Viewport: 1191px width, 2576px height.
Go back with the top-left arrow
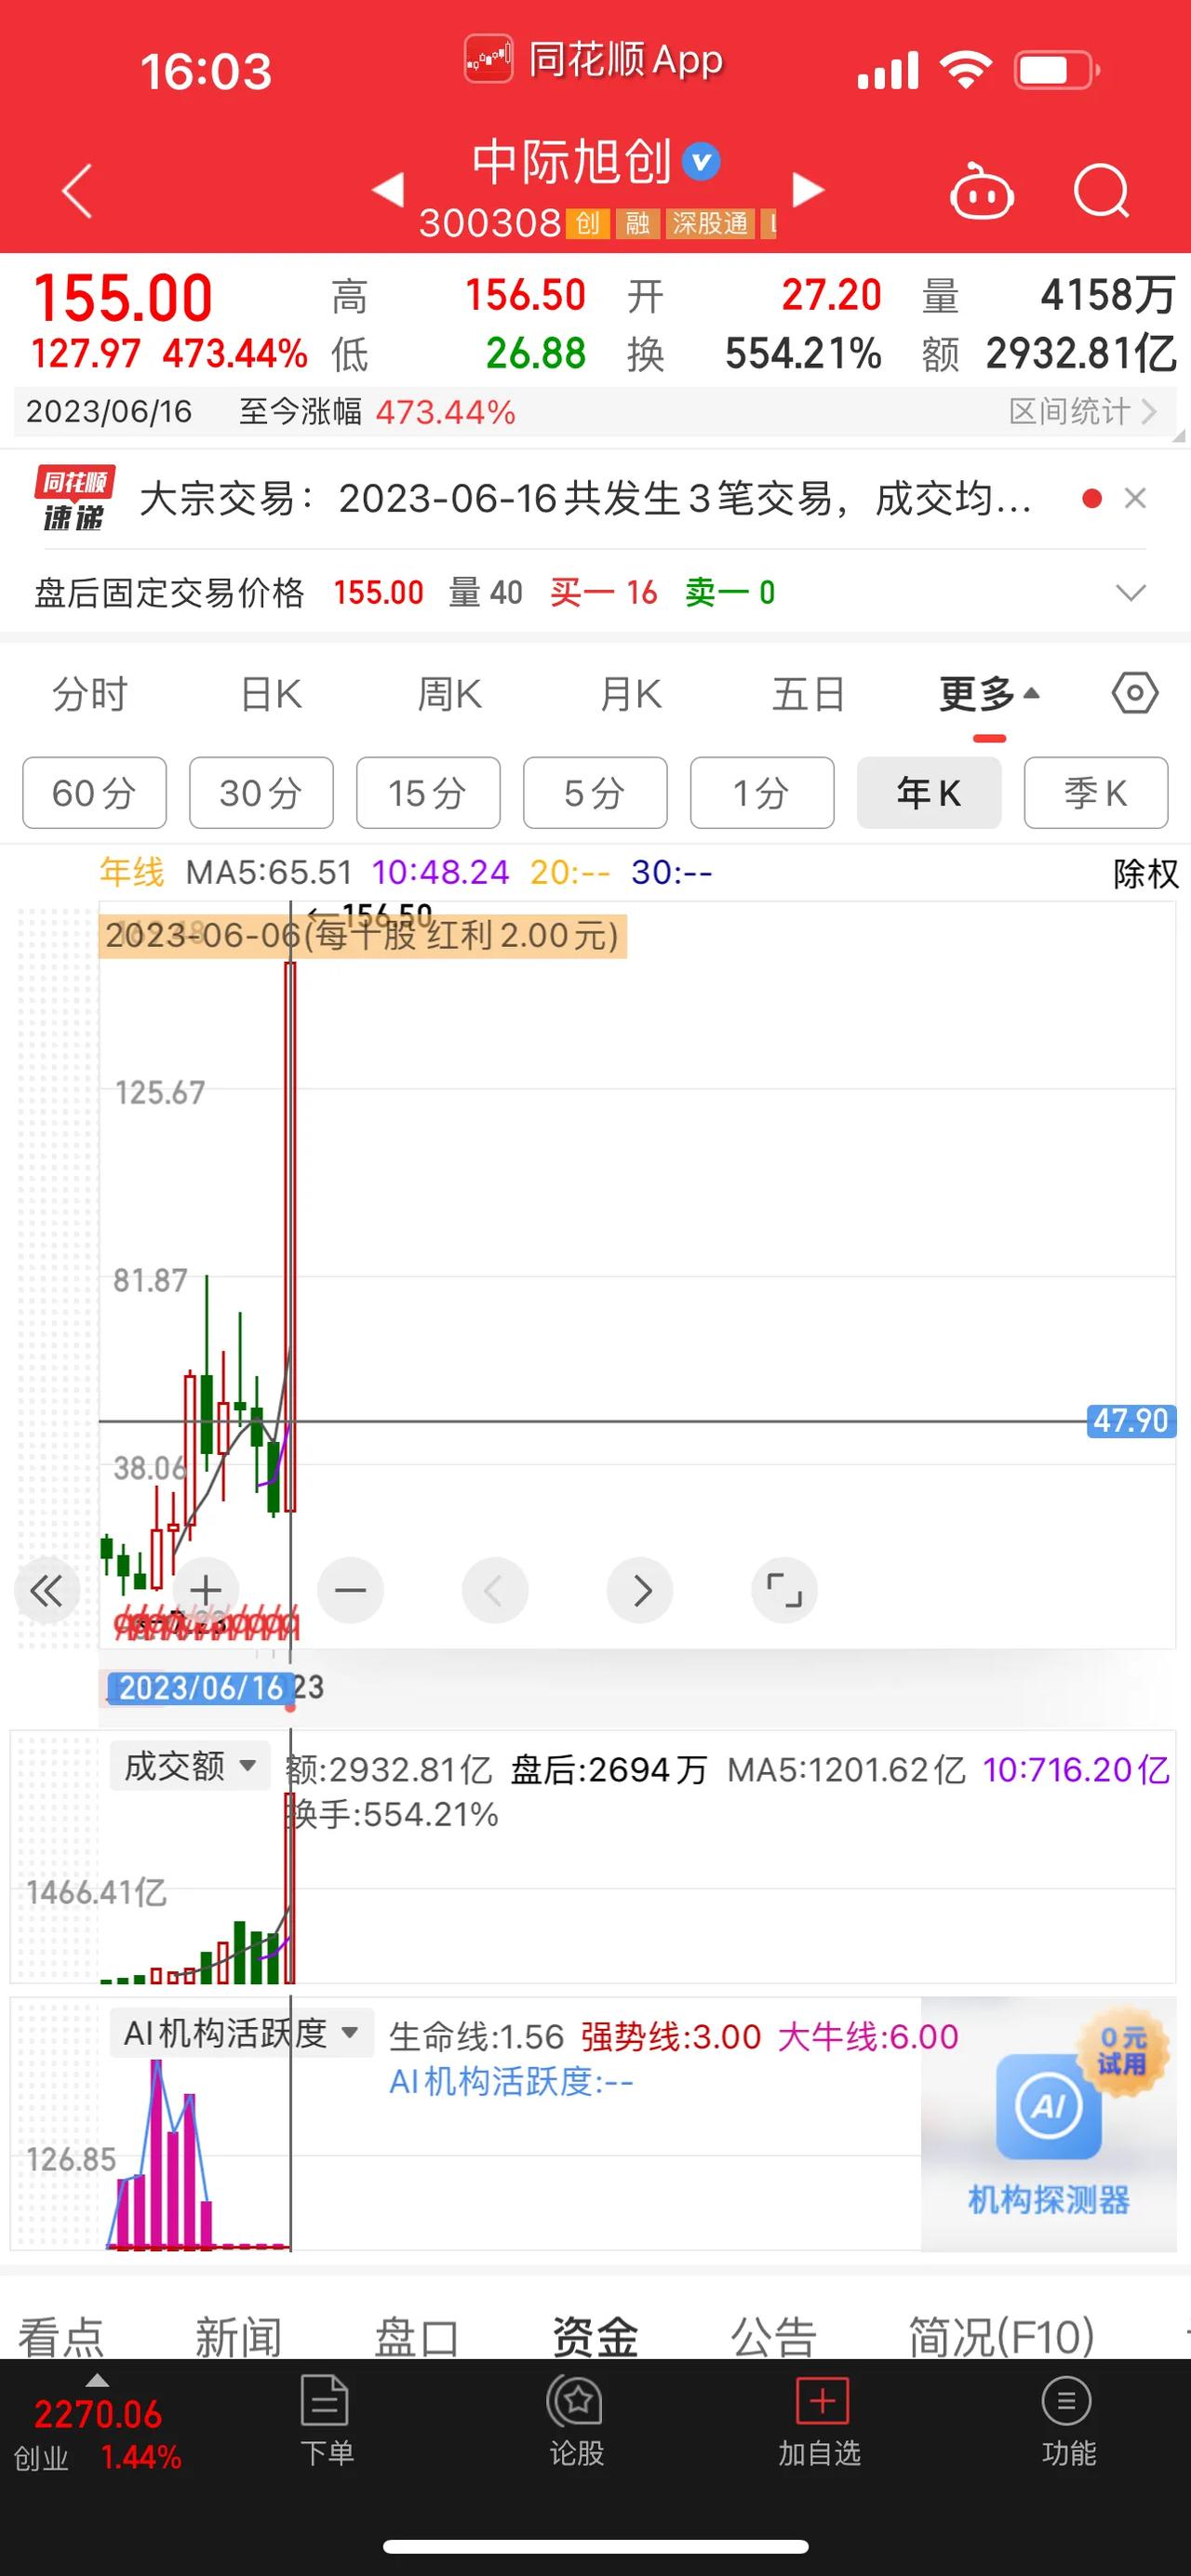77,190
